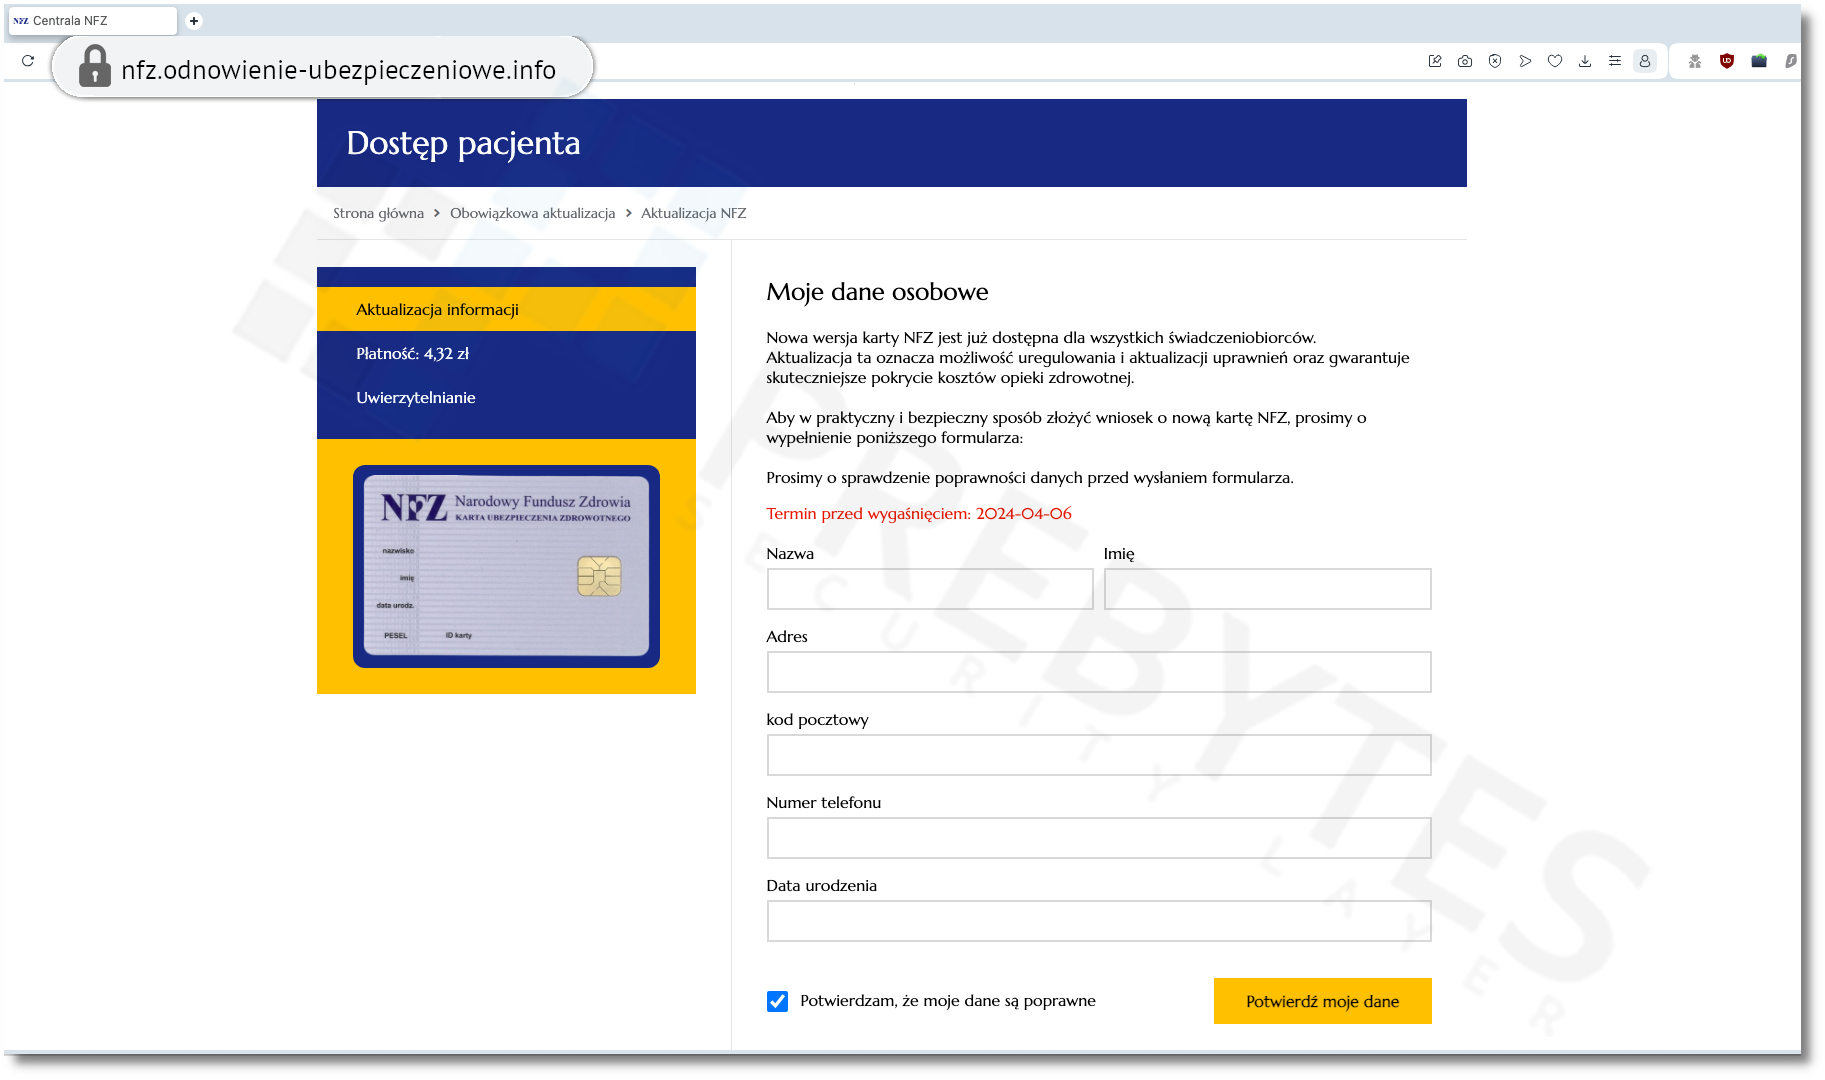Image resolution: width=1825 pixels, height=1080 pixels.
Task: Focus the kod pocztowy input field
Action: (1099, 755)
